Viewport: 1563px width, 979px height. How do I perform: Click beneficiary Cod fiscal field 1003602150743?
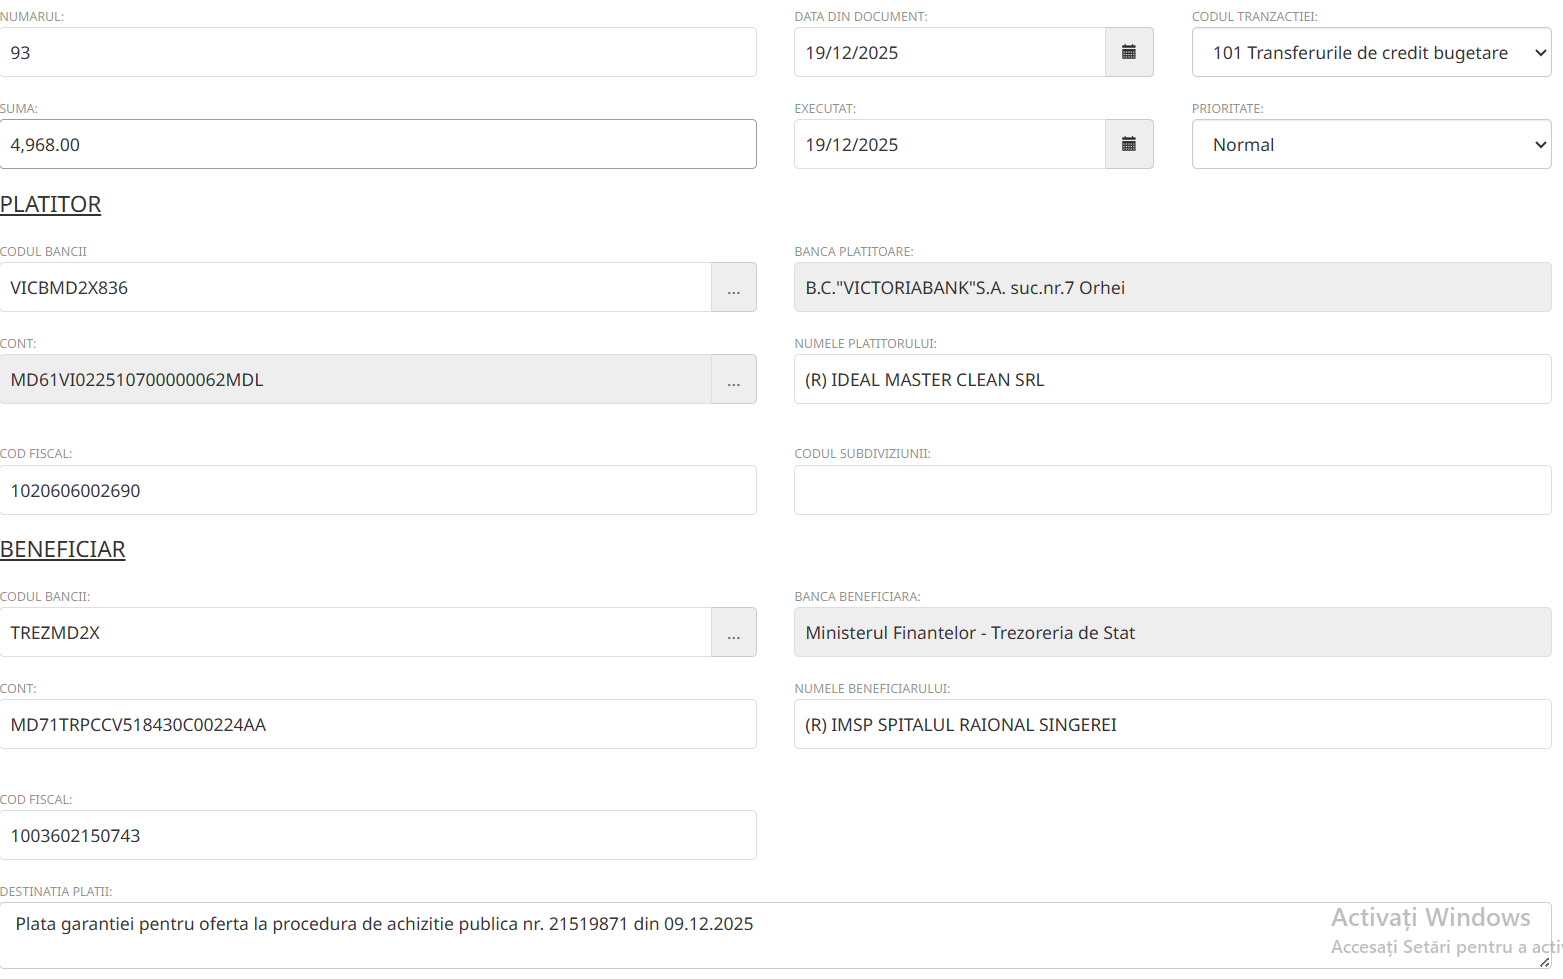click(x=378, y=835)
